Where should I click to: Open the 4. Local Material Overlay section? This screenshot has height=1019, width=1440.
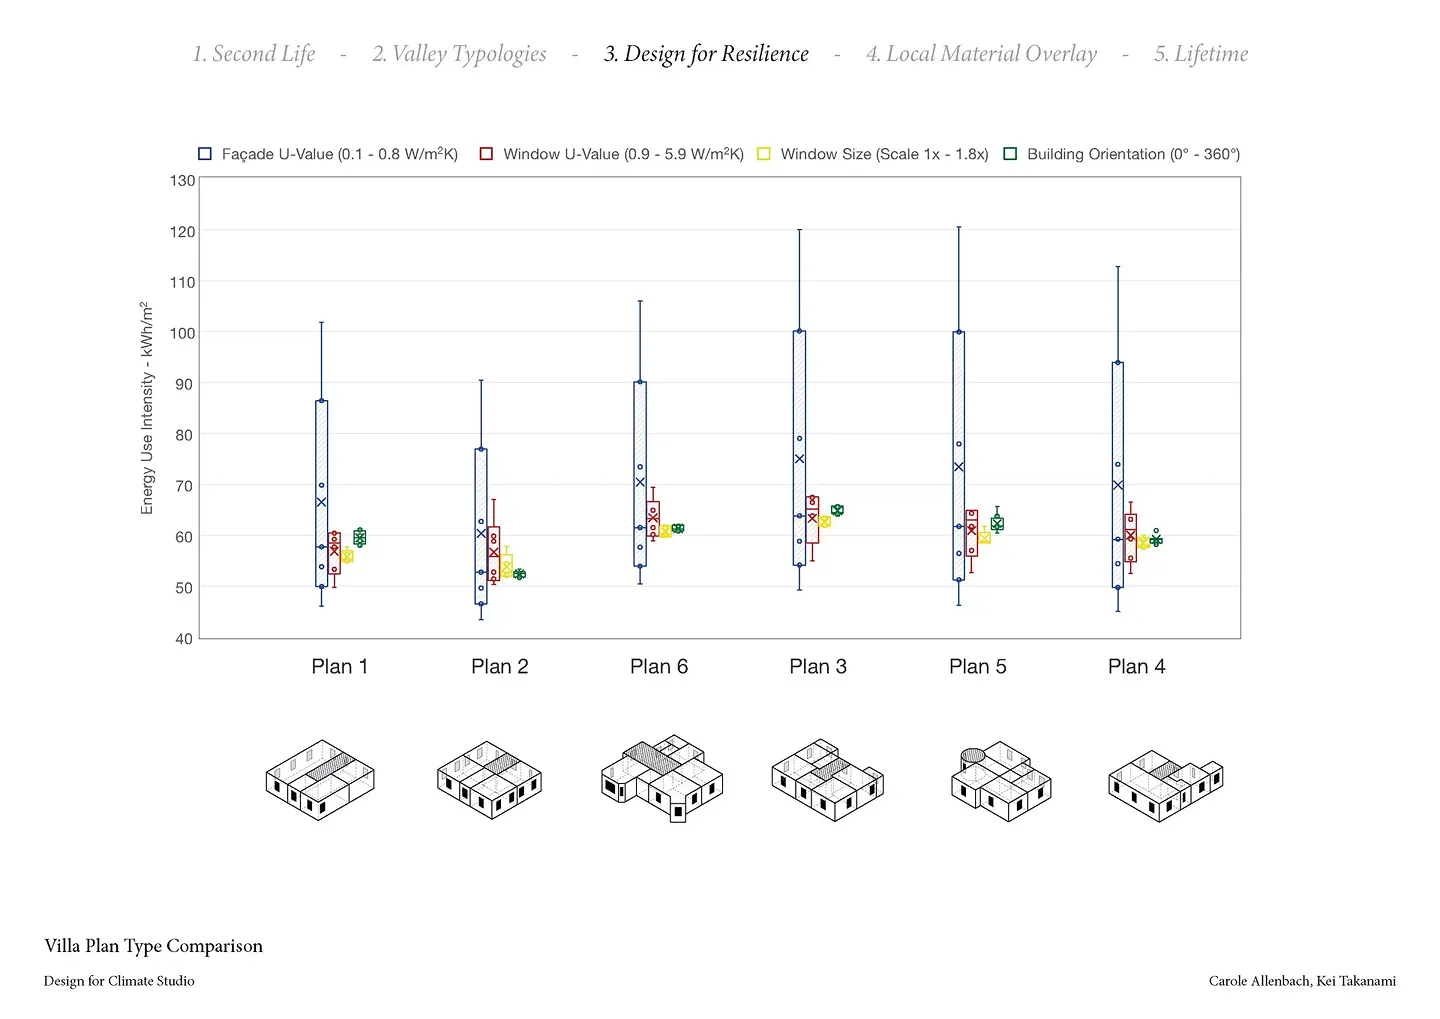tap(981, 54)
